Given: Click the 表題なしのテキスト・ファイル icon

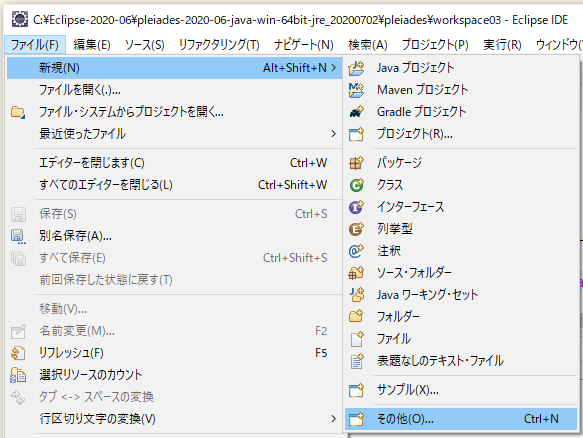Looking at the screenshot, I should pyautogui.click(x=357, y=361).
